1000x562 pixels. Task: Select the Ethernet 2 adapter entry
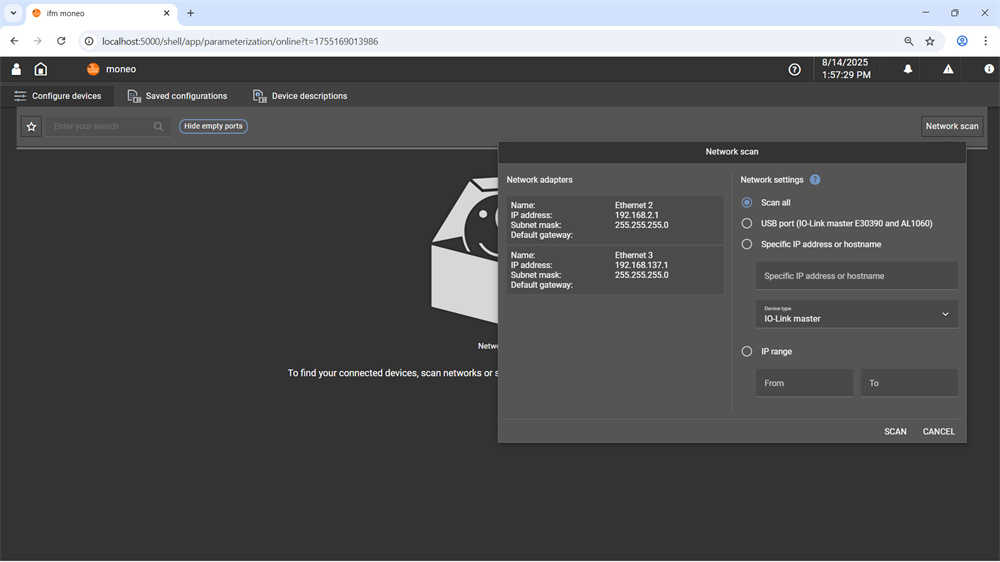tap(615, 220)
